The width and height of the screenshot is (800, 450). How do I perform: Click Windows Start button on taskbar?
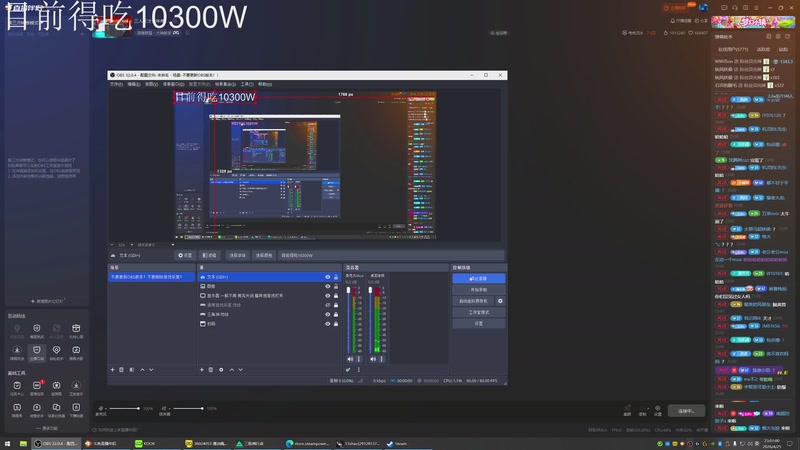click(7, 444)
